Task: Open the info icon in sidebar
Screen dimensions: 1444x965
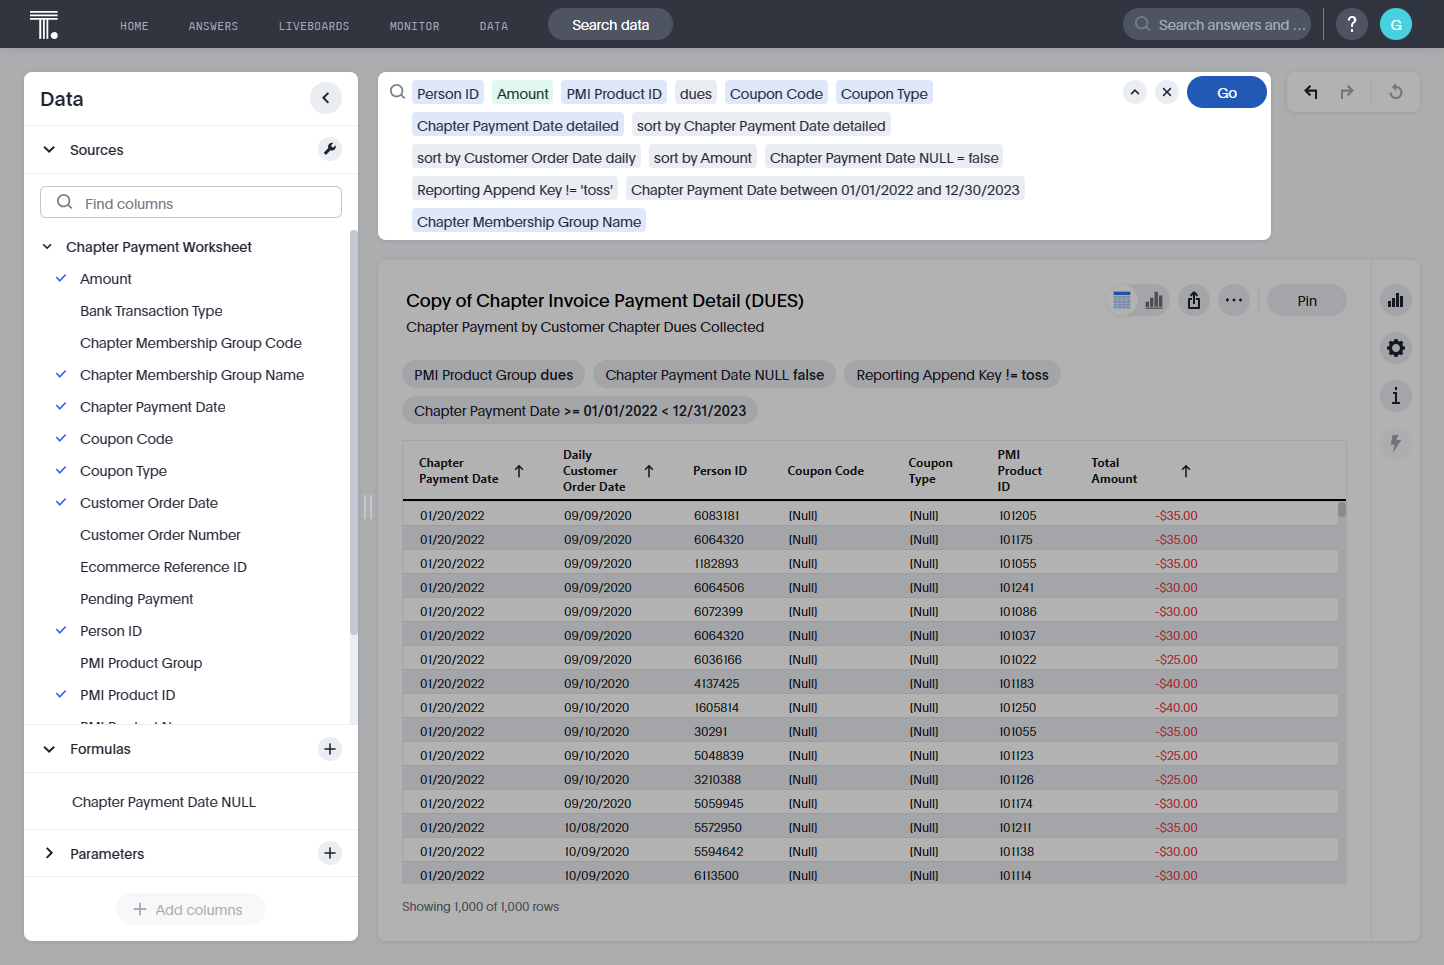Action: [1396, 396]
